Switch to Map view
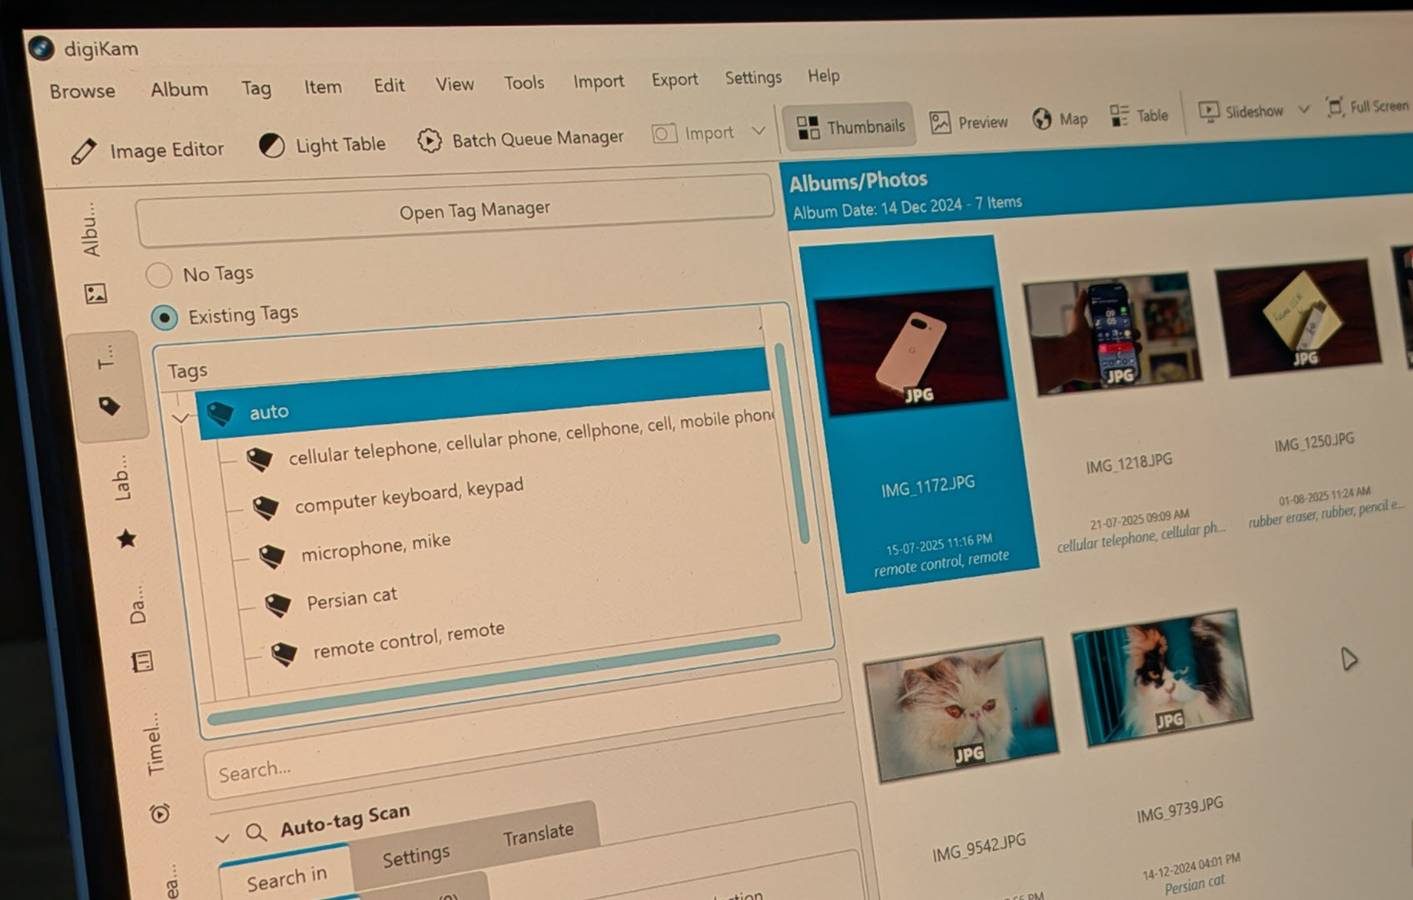 pos(1060,119)
